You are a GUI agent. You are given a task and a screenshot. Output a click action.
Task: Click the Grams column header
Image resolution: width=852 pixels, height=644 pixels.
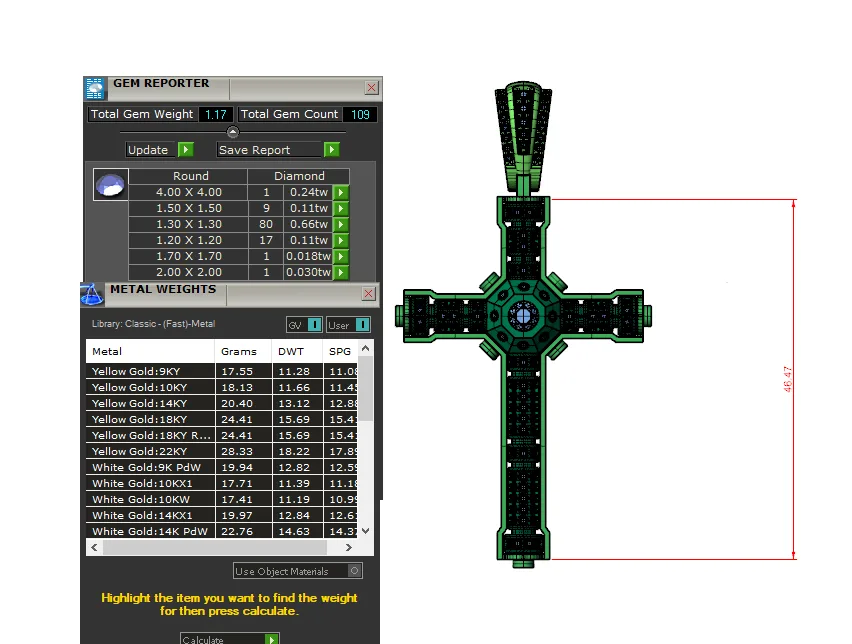(243, 352)
